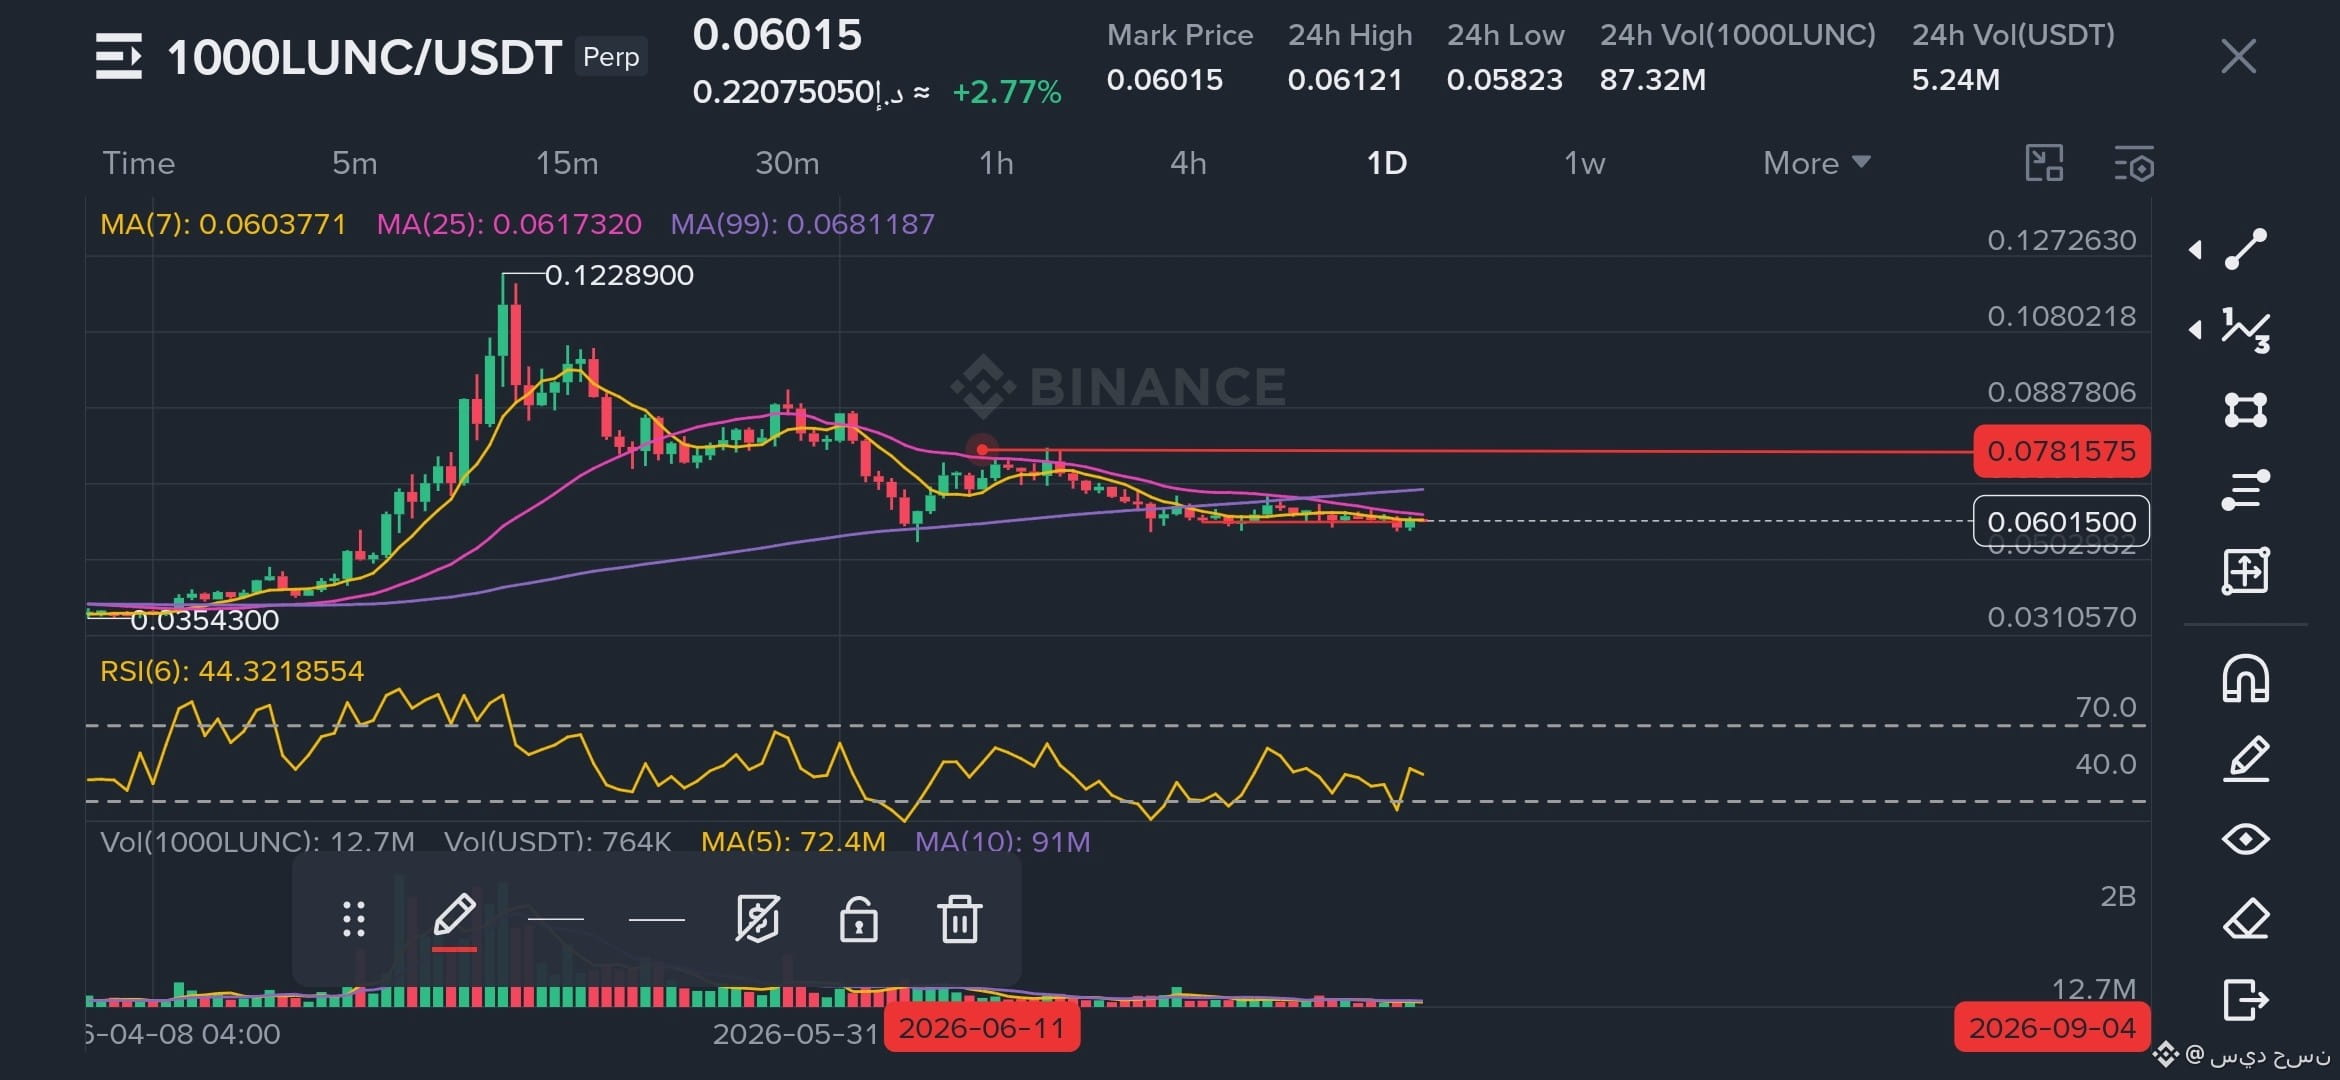2340x1080 pixels.
Task: Click the Perp contract badge
Action: coord(611,56)
